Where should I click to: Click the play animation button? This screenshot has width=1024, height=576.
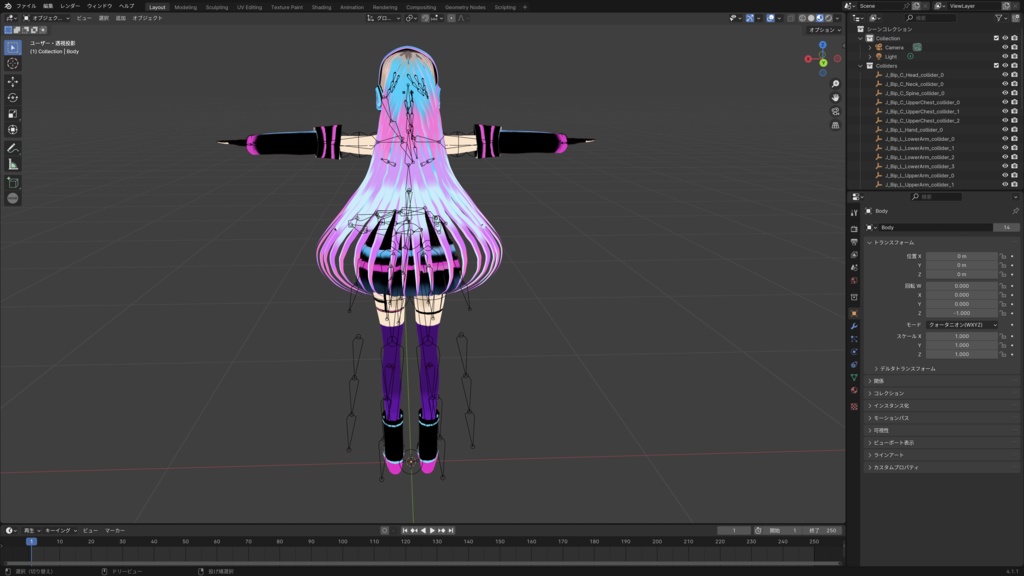pos(432,531)
